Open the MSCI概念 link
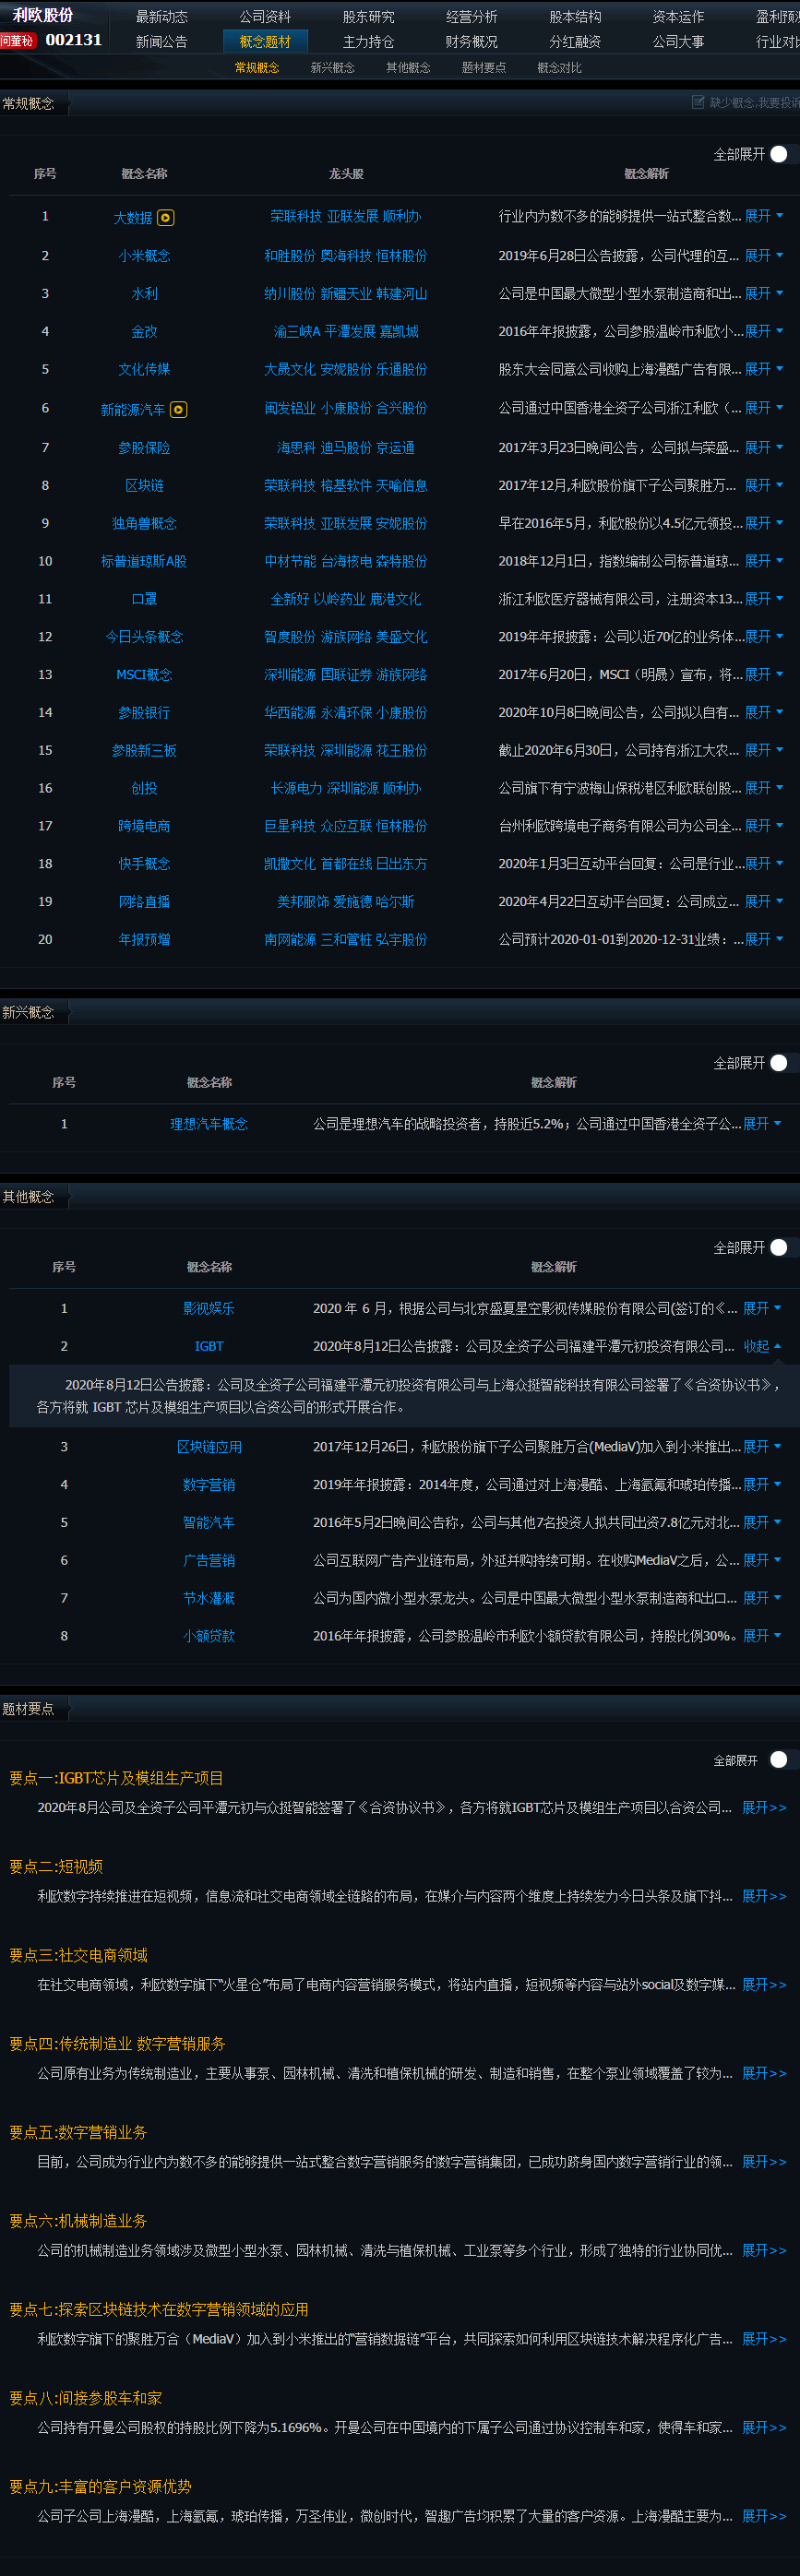800x2576 pixels. coord(144,675)
